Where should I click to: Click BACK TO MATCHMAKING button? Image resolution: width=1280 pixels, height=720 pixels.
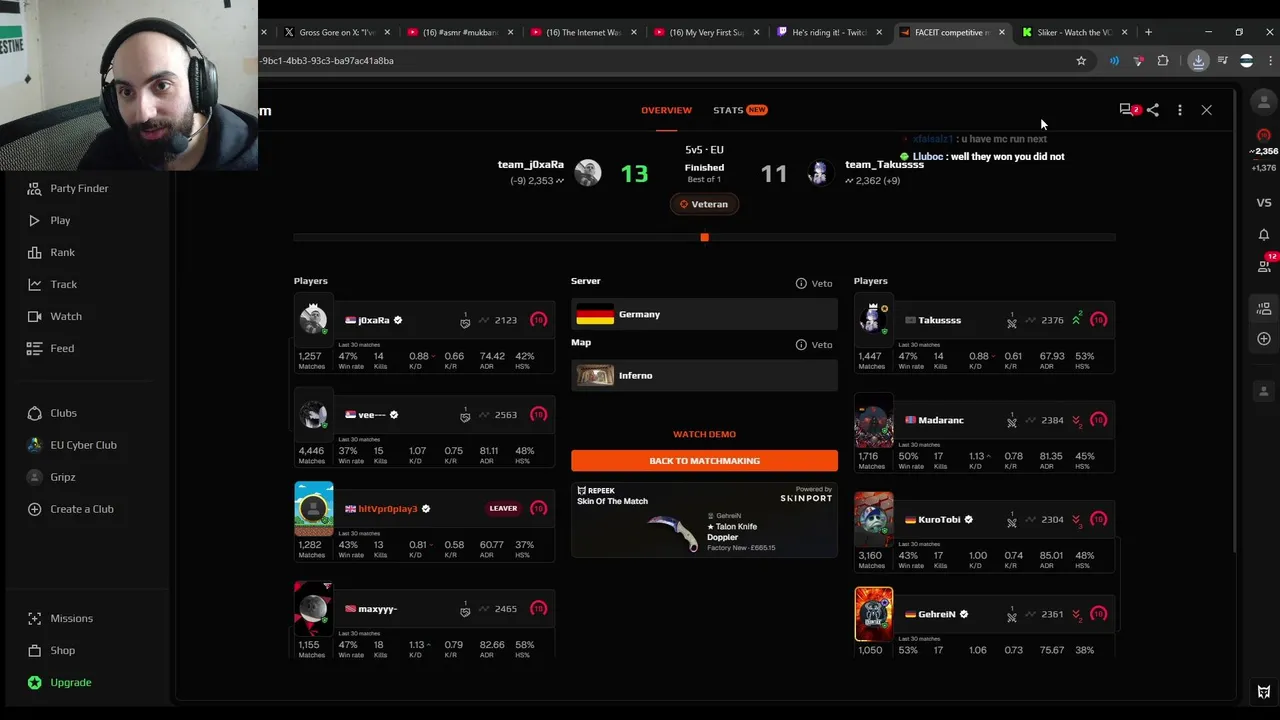[704, 461]
